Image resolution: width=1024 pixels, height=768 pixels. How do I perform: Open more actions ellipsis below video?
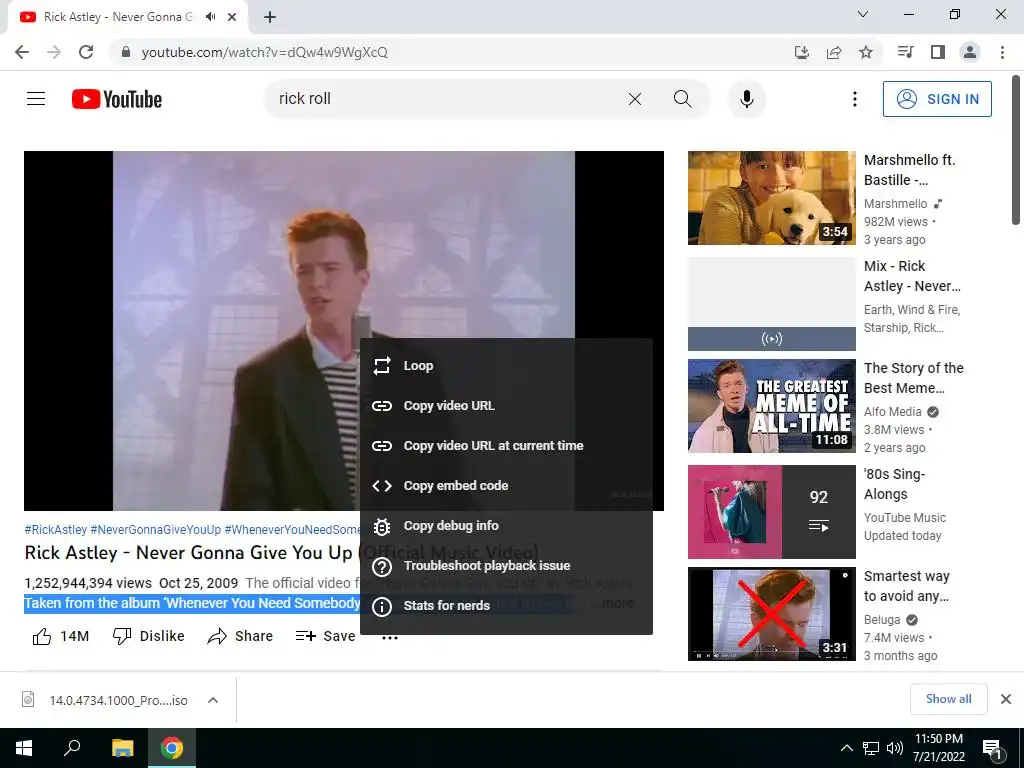(390, 638)
